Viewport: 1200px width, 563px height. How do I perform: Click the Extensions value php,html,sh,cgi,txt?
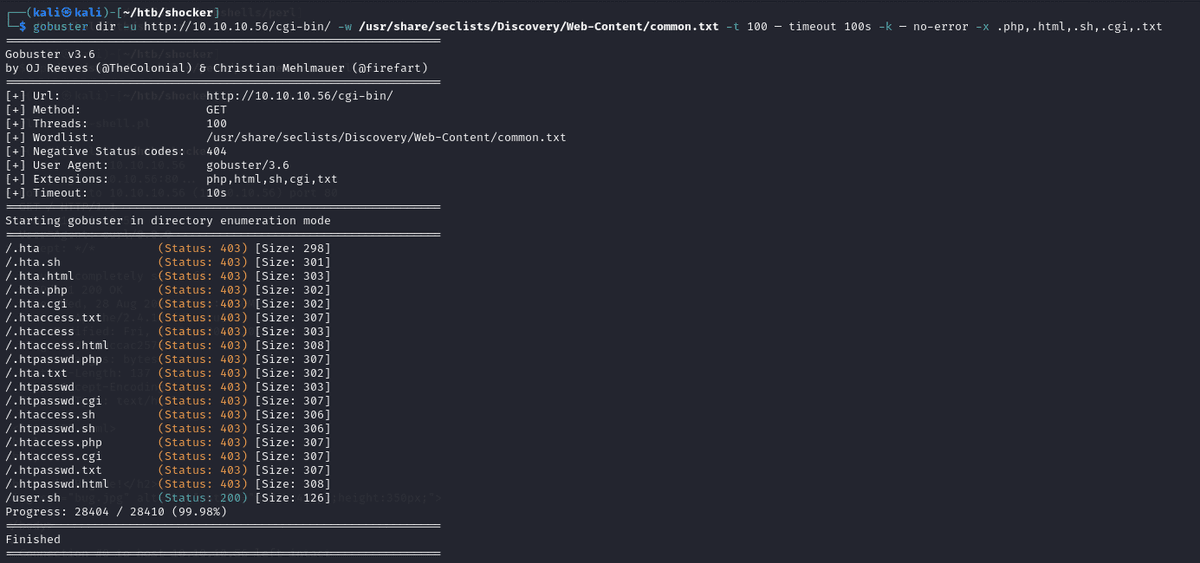[x=271, y=180]
